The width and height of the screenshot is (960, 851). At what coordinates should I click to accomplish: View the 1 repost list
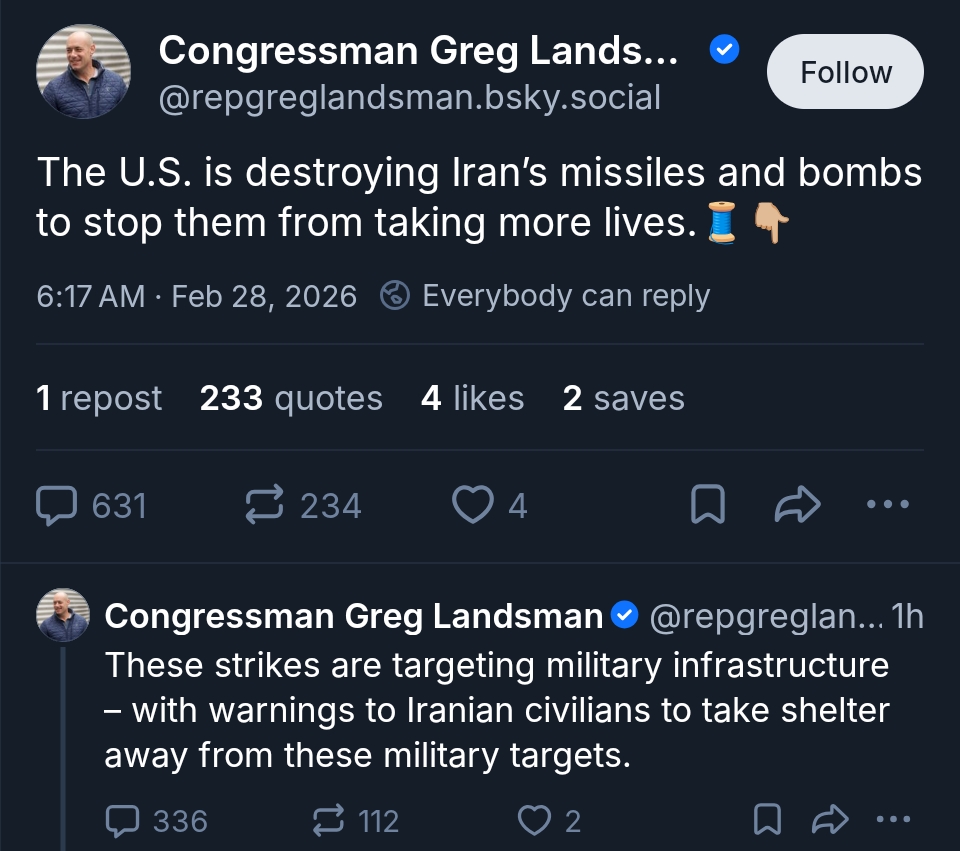click(x=99, y=398)
